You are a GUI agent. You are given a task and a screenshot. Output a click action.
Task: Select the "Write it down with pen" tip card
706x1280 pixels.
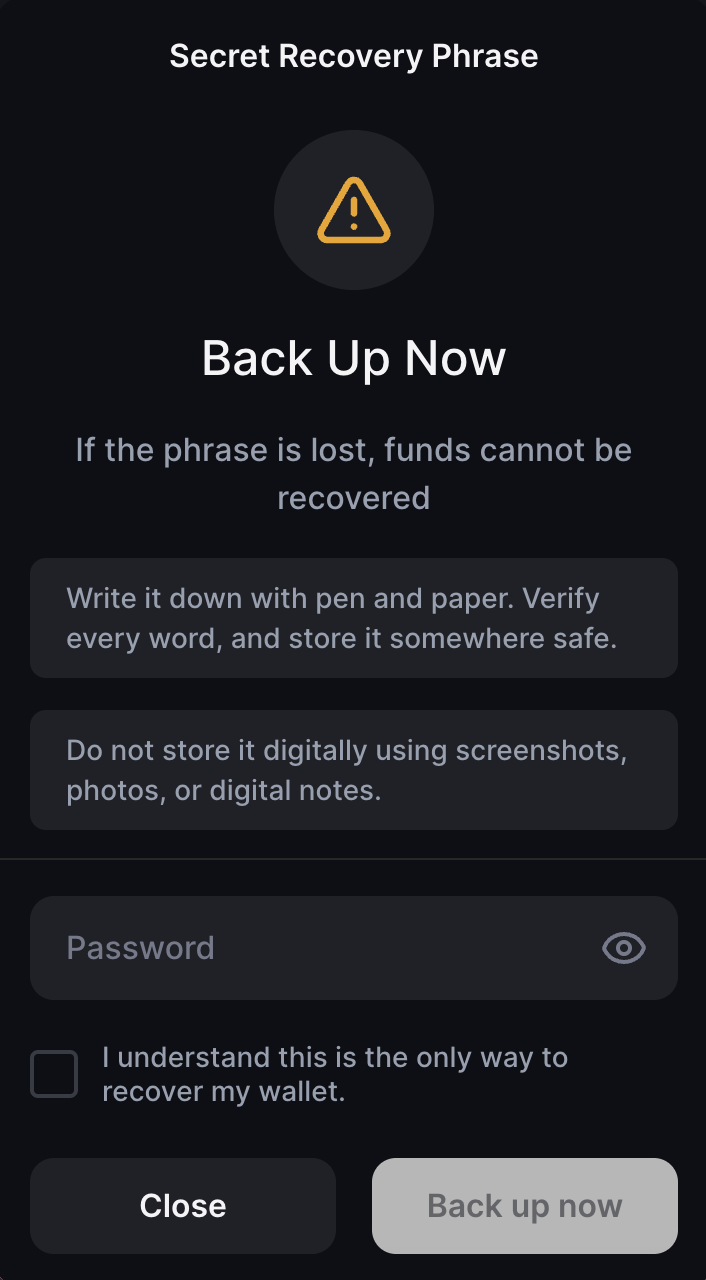pos(354,618)
